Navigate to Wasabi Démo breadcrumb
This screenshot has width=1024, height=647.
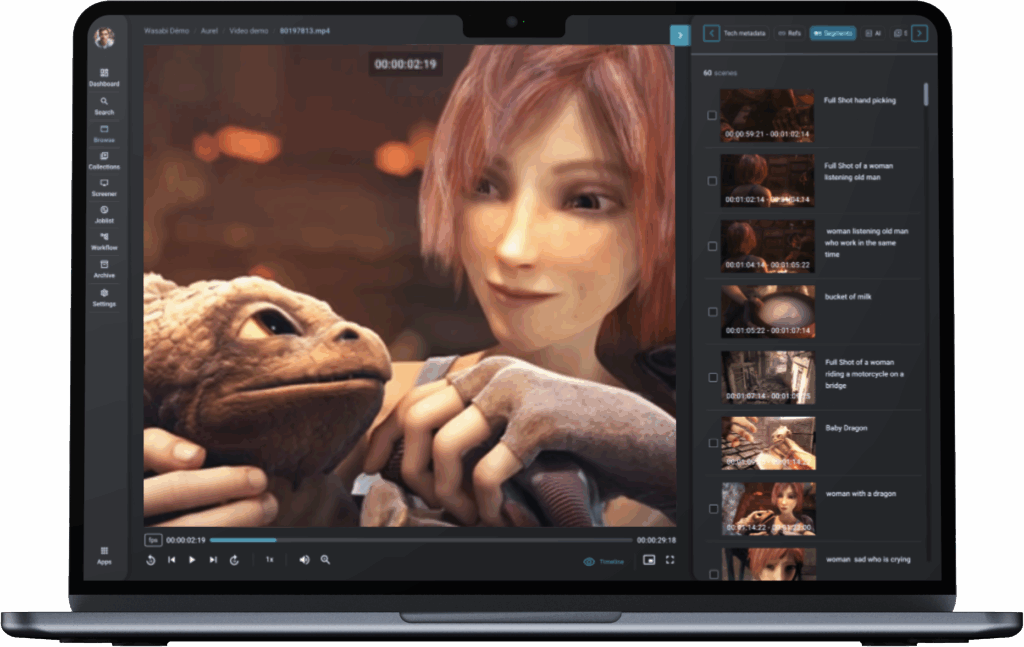166,31
